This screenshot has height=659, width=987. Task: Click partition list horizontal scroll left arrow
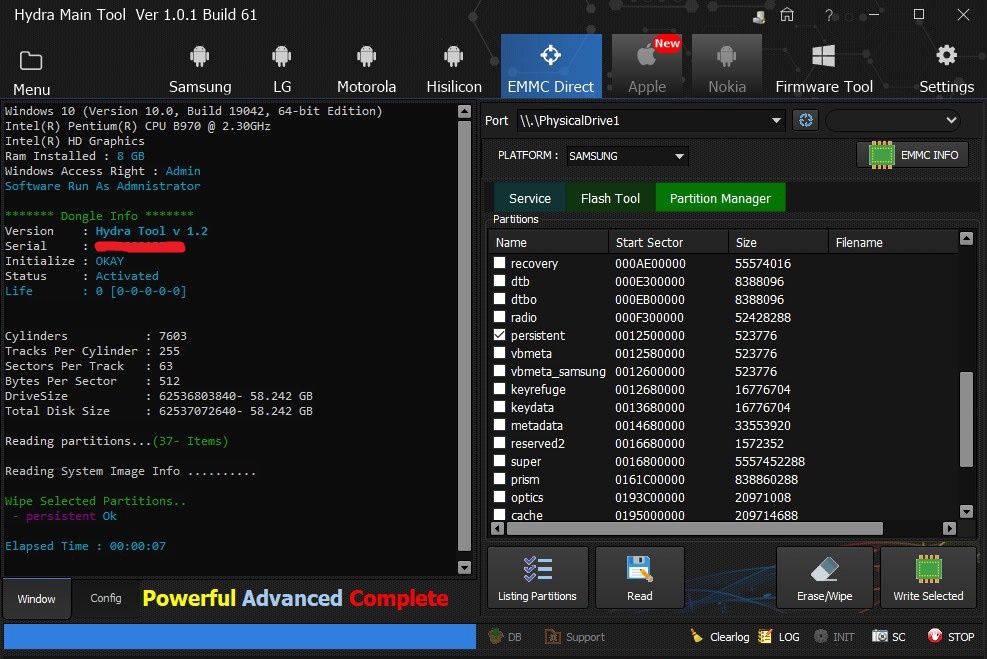click(497, 528)
